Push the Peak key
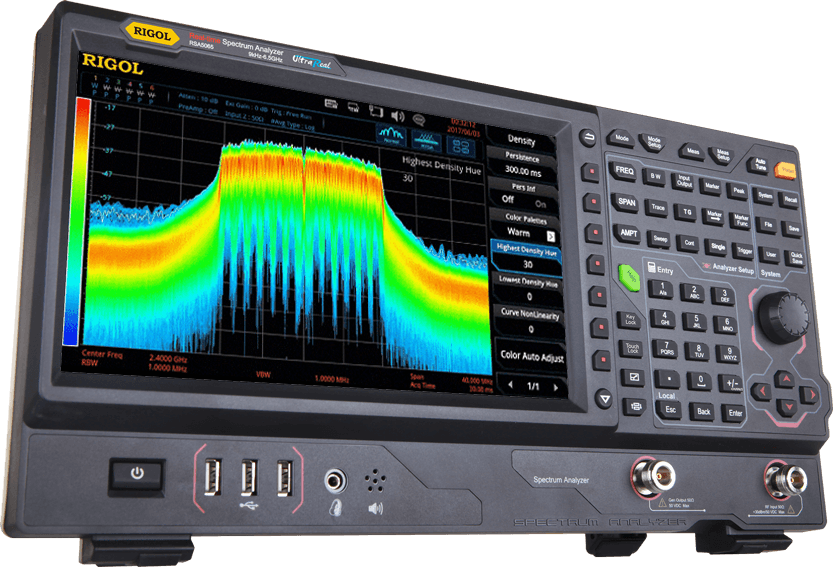 point(738,190)
